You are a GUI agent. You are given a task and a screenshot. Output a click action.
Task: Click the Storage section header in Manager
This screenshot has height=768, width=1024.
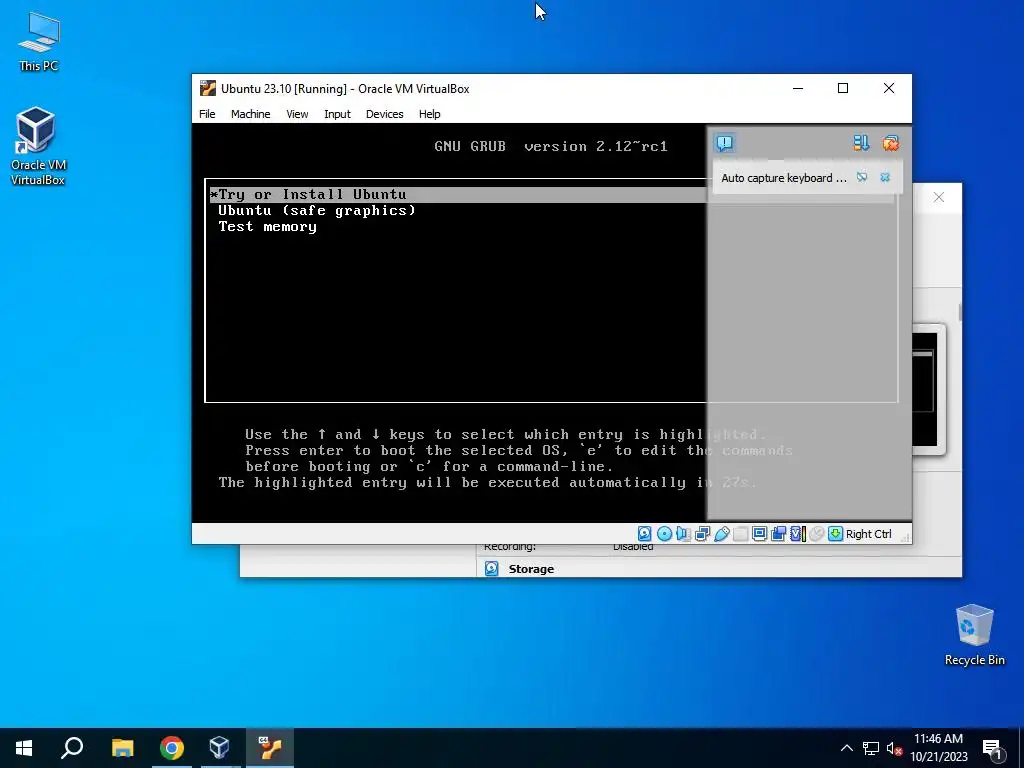531,569
